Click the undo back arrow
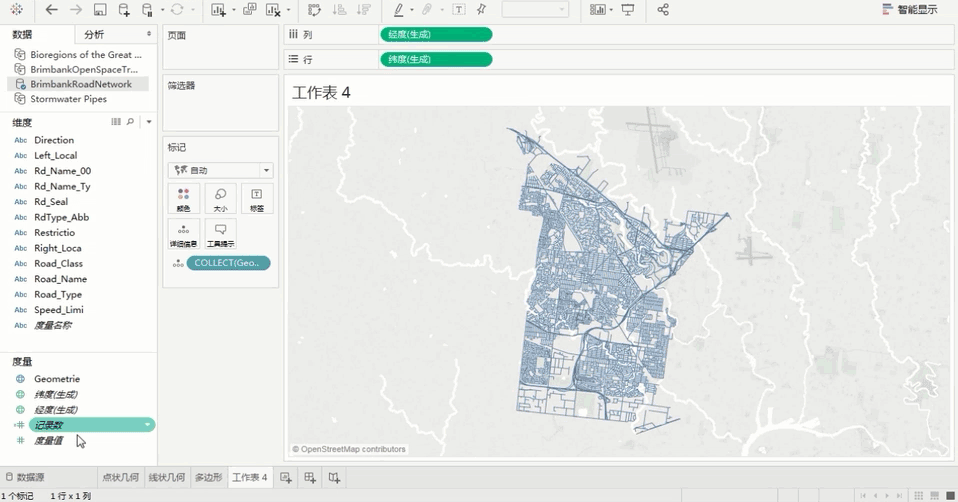The image size is (958, 502). [x=52, y=10]
